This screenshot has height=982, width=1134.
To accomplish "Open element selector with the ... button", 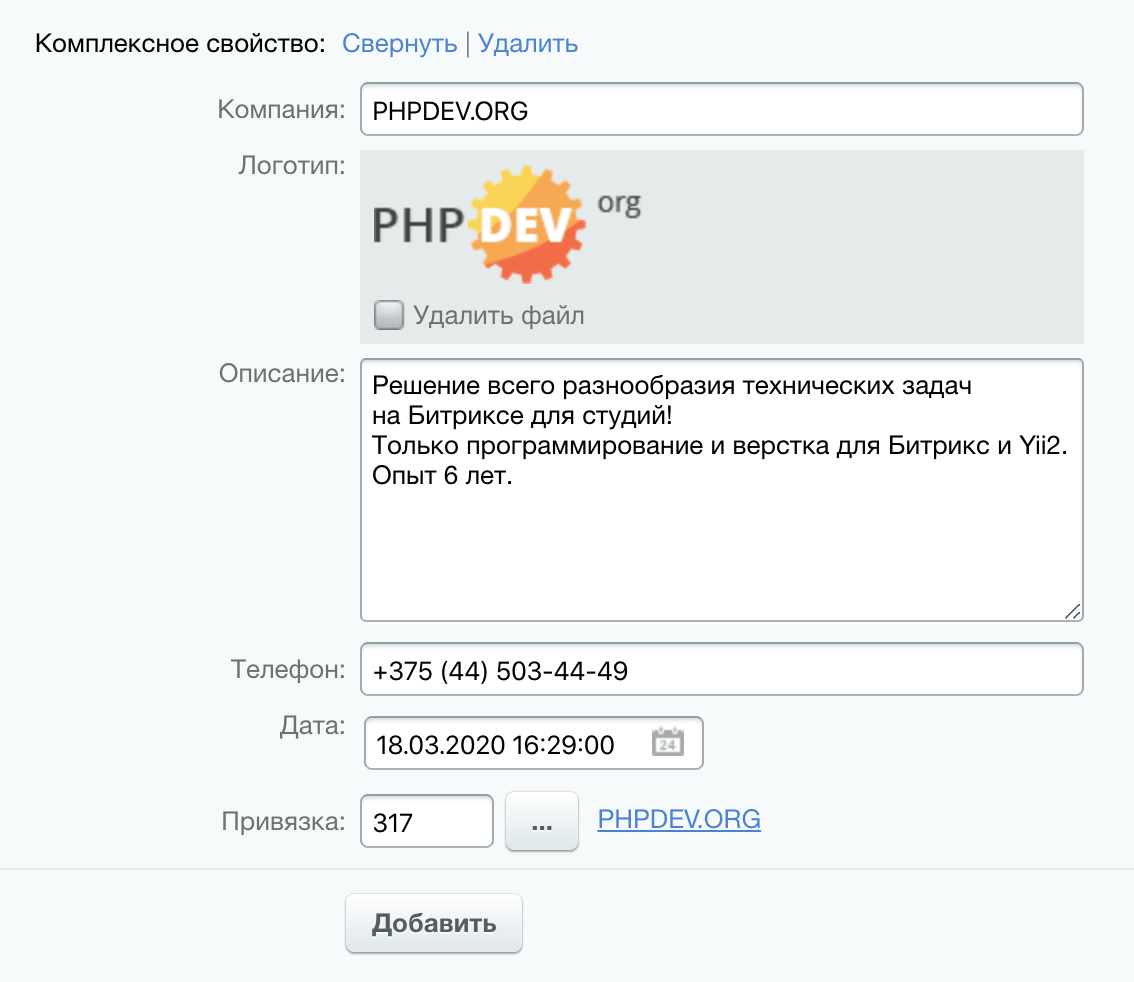I will point(542,821).
